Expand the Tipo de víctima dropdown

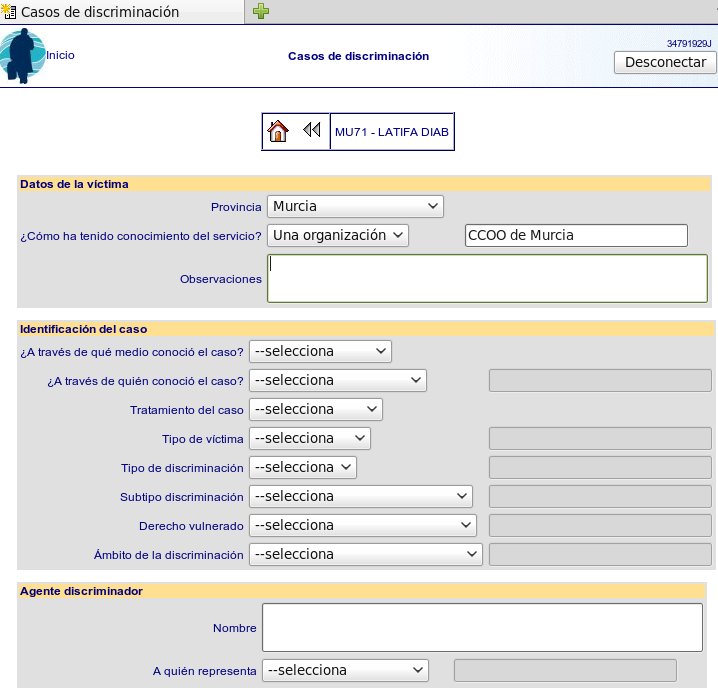click(310, 438)
